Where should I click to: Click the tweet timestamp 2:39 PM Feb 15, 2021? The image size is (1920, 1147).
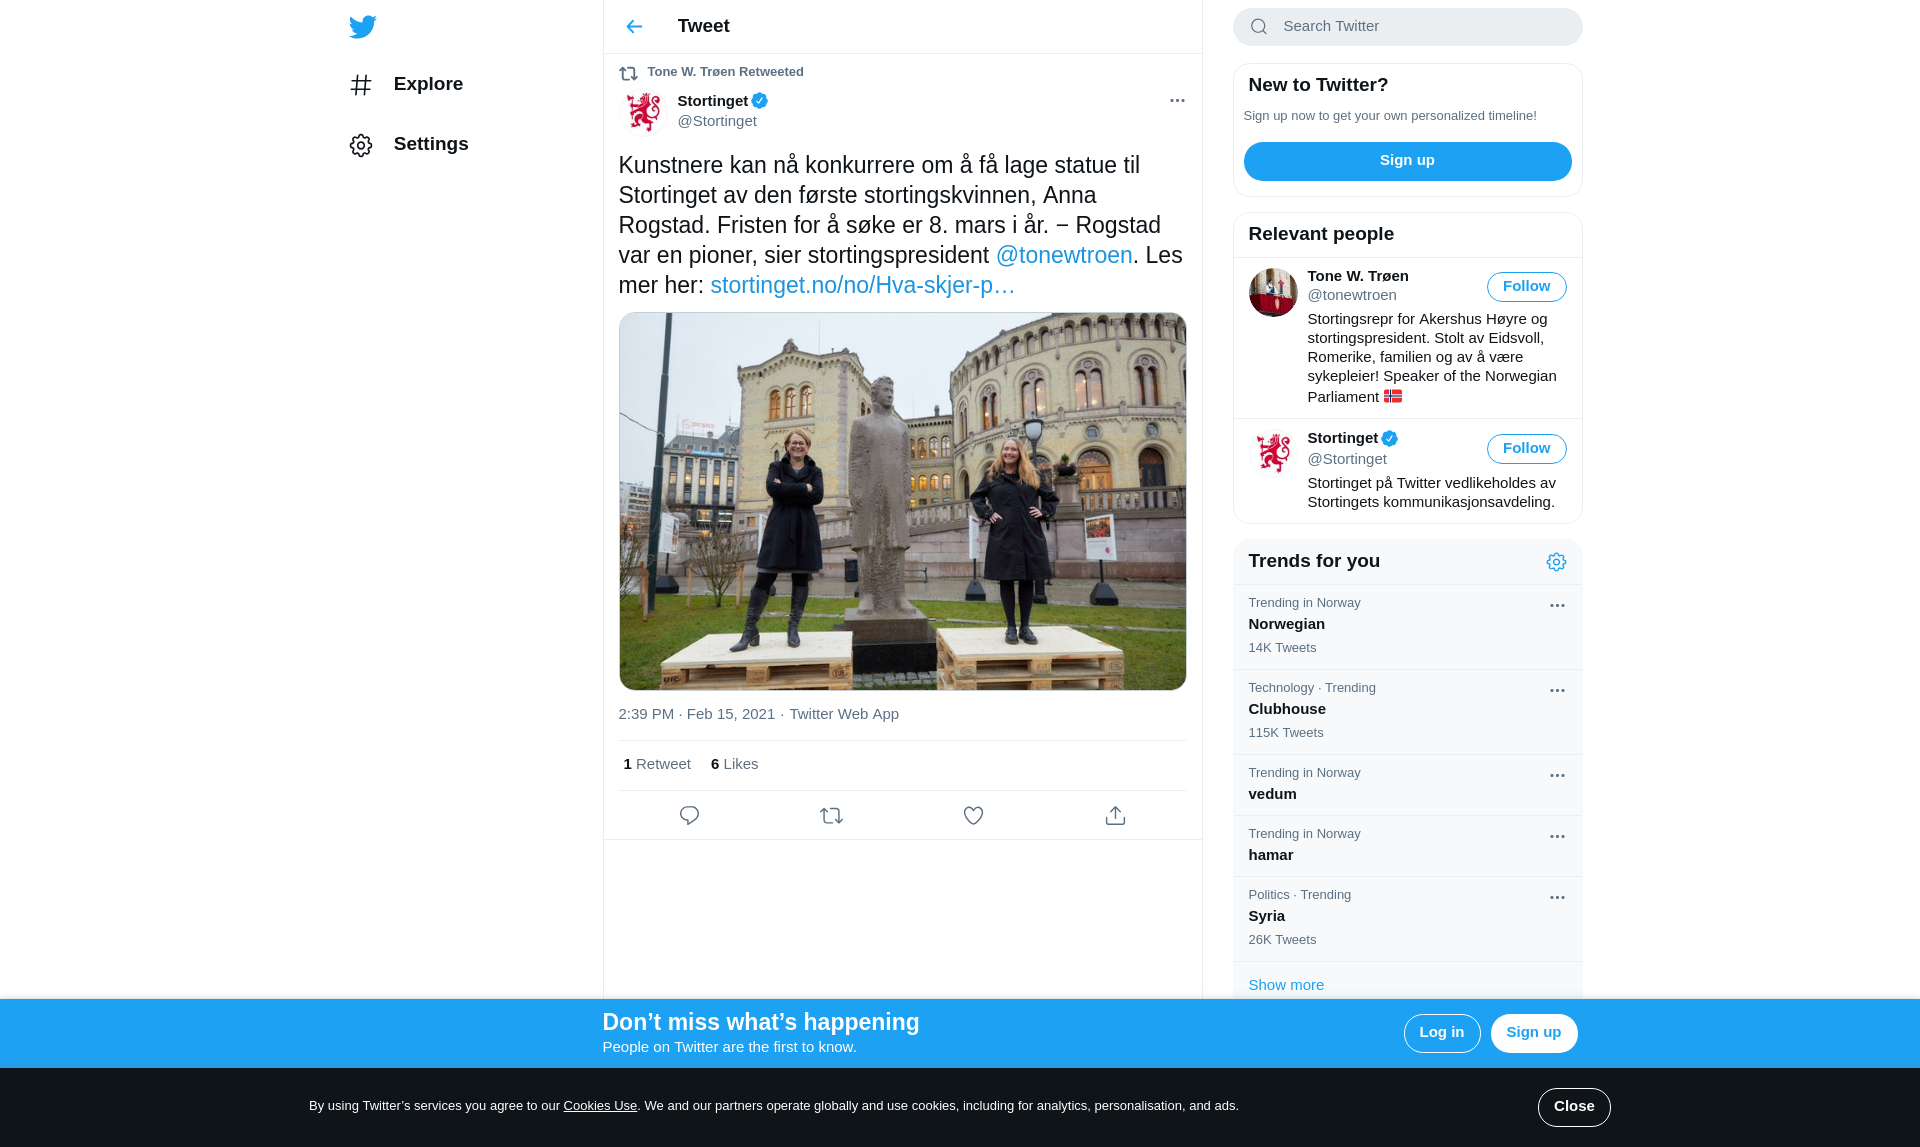(696, 715)
